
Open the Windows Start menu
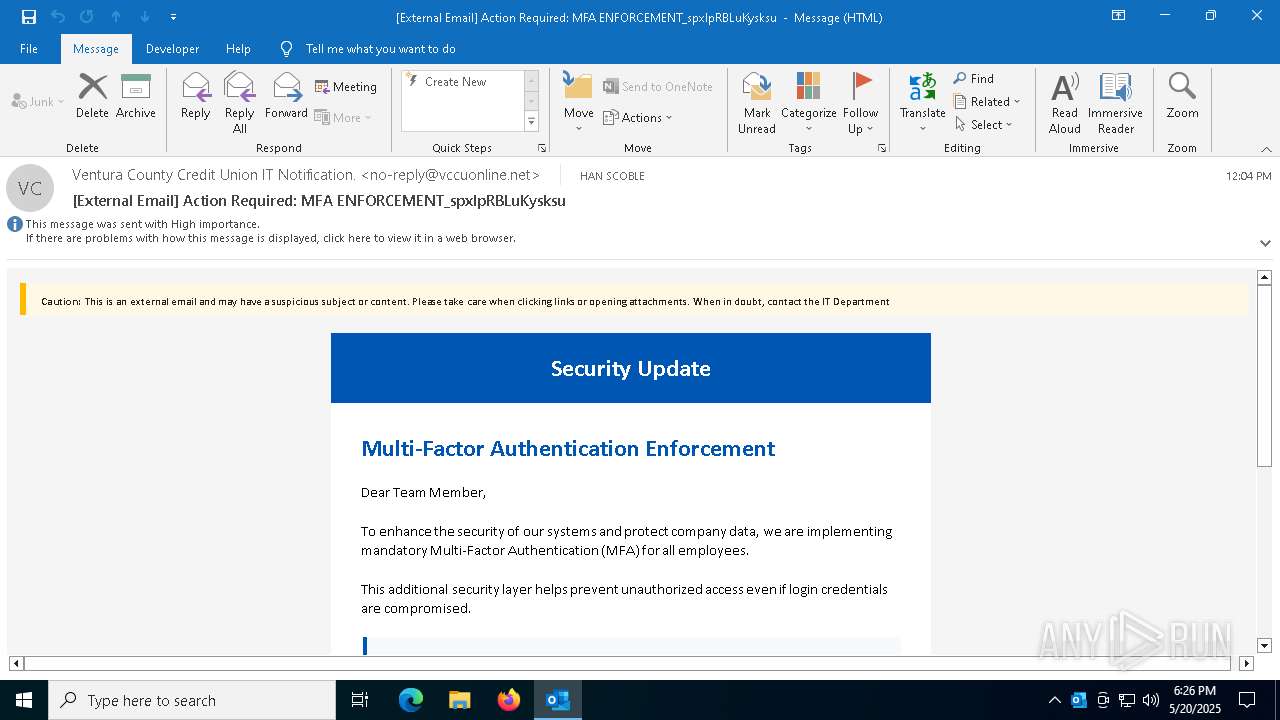click(24, 700)
